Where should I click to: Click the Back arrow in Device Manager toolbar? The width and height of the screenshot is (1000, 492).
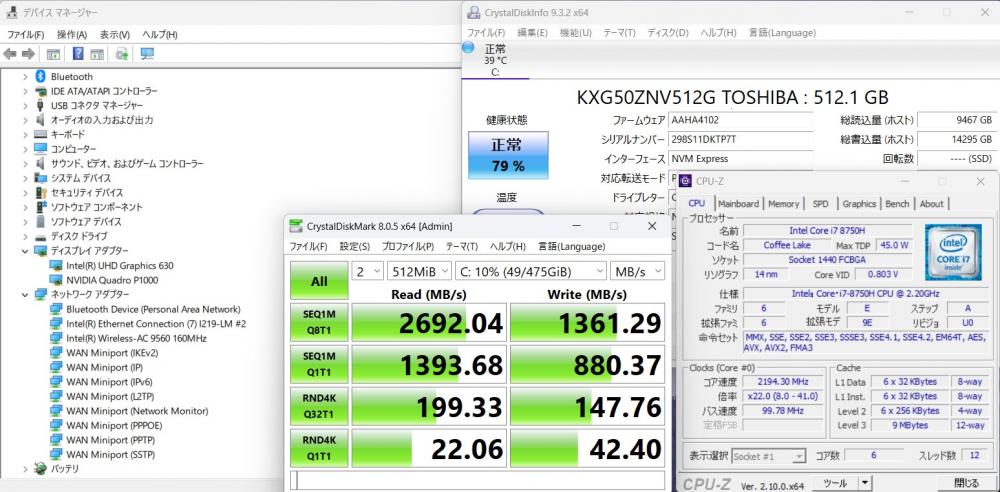click(x=10, y=54)
